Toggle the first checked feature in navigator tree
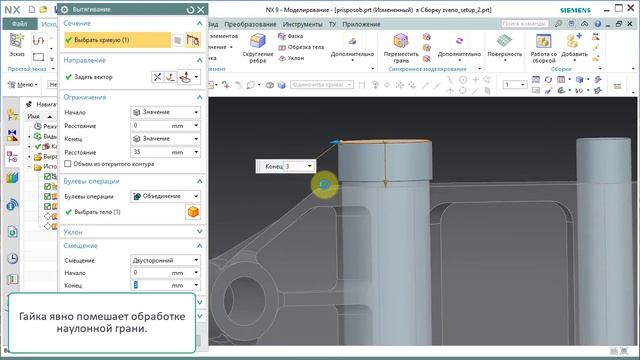 click(x=47, y=177)
